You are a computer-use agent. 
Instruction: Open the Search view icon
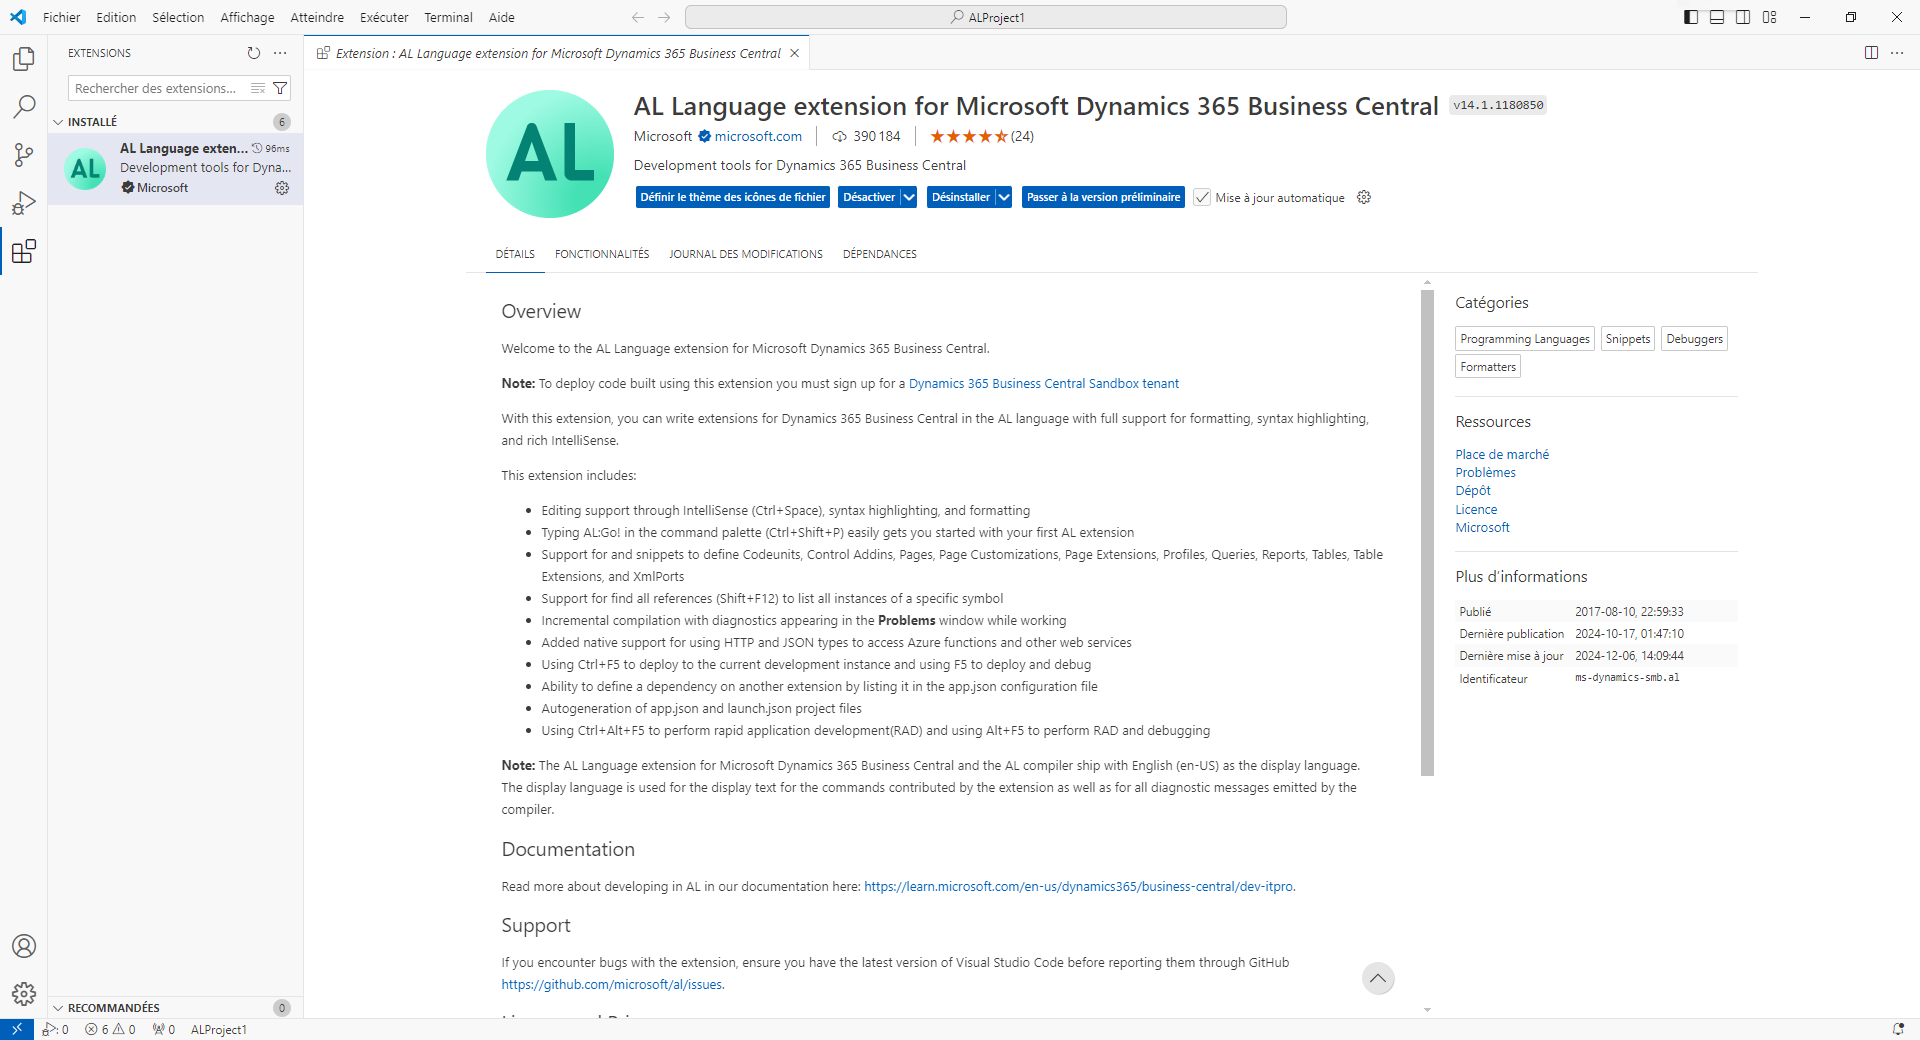coord(24,107)
